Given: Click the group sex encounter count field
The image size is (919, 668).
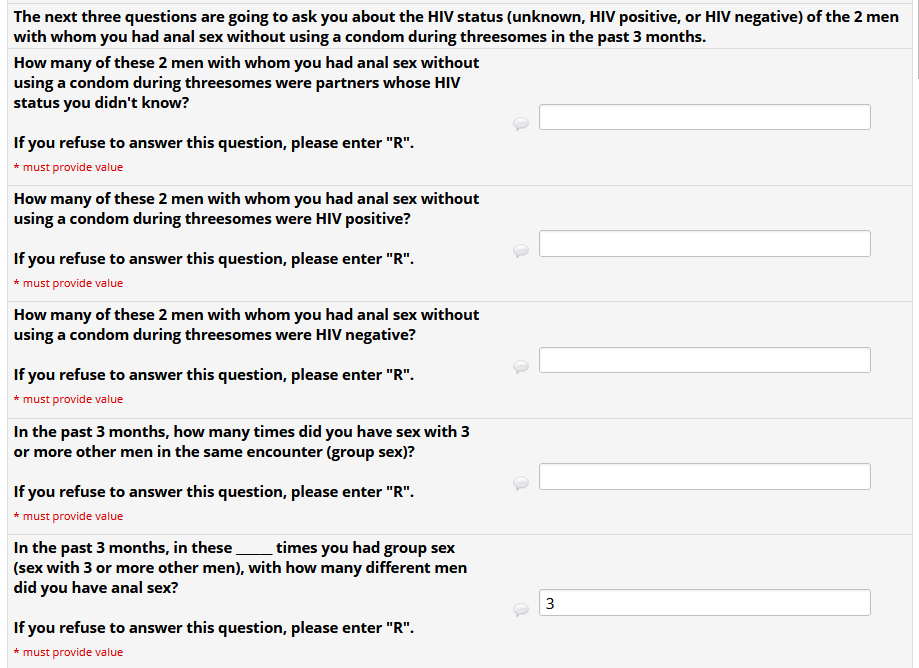Looking at the screenshot, I should point(704,477).
